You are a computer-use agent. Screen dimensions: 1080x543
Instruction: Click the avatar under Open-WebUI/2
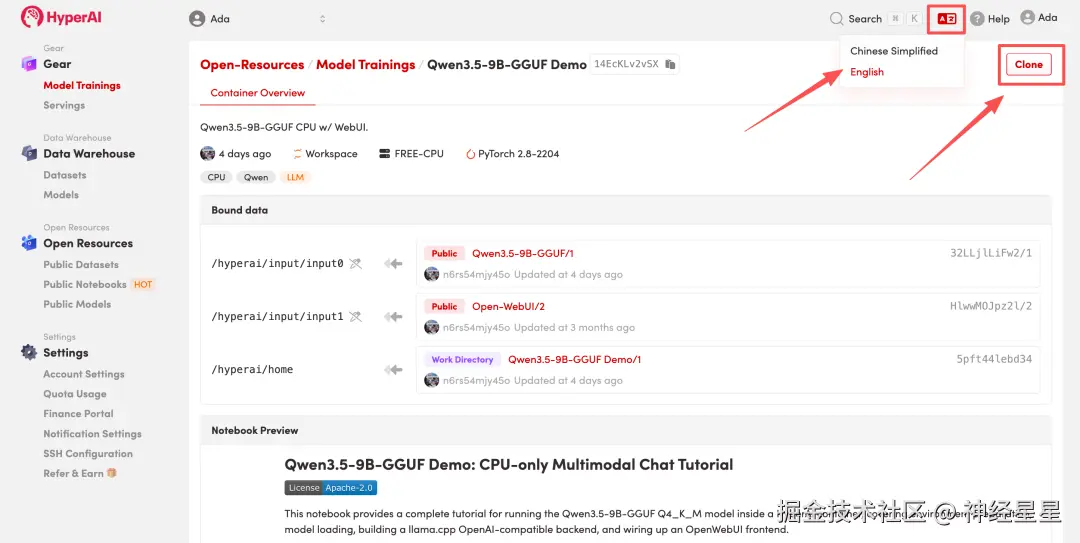point(432,327)
